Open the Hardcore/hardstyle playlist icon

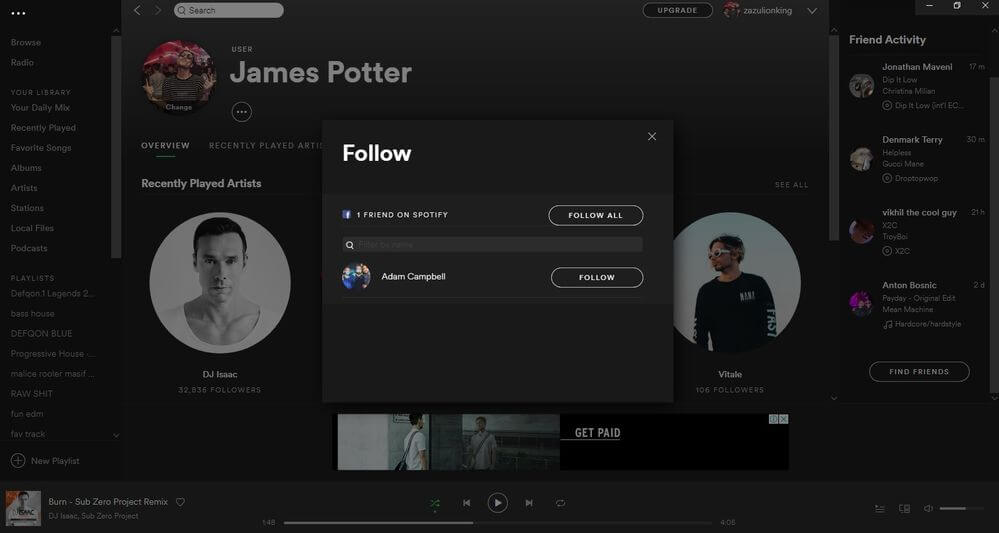(887, 324)
